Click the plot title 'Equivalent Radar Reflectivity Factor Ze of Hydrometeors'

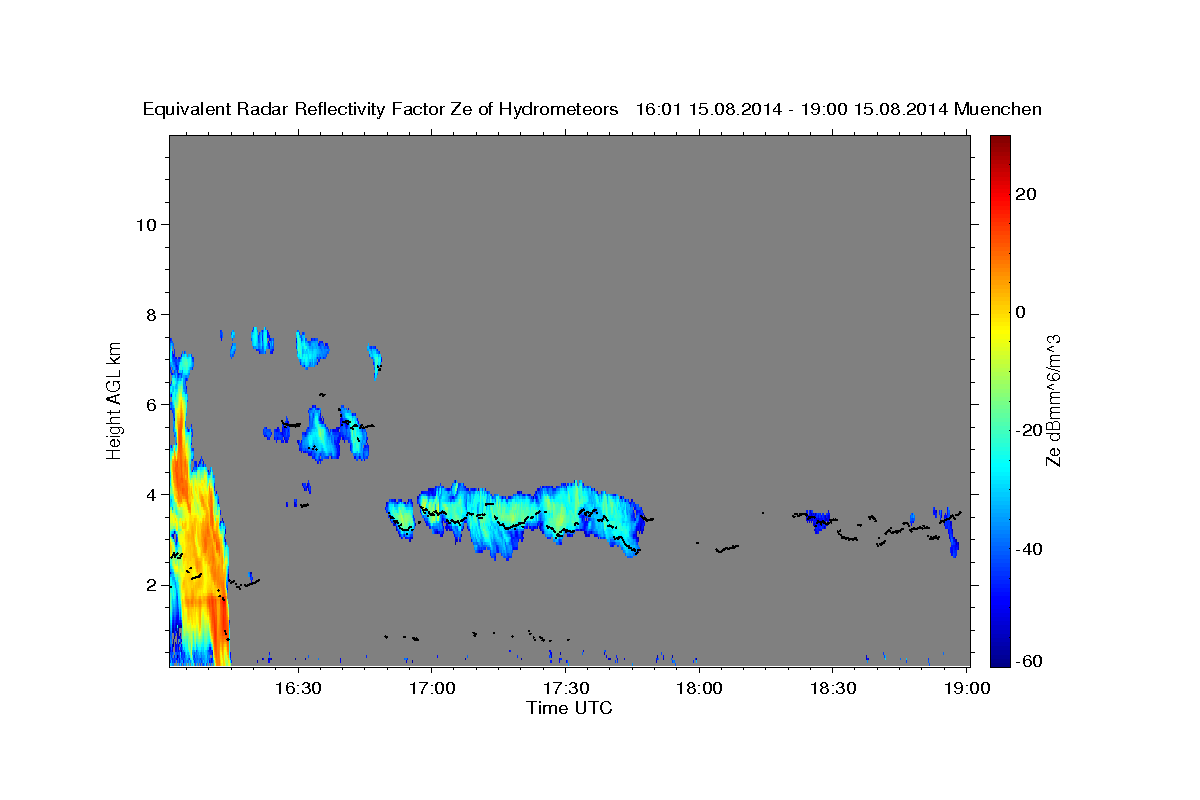[380, 110]
